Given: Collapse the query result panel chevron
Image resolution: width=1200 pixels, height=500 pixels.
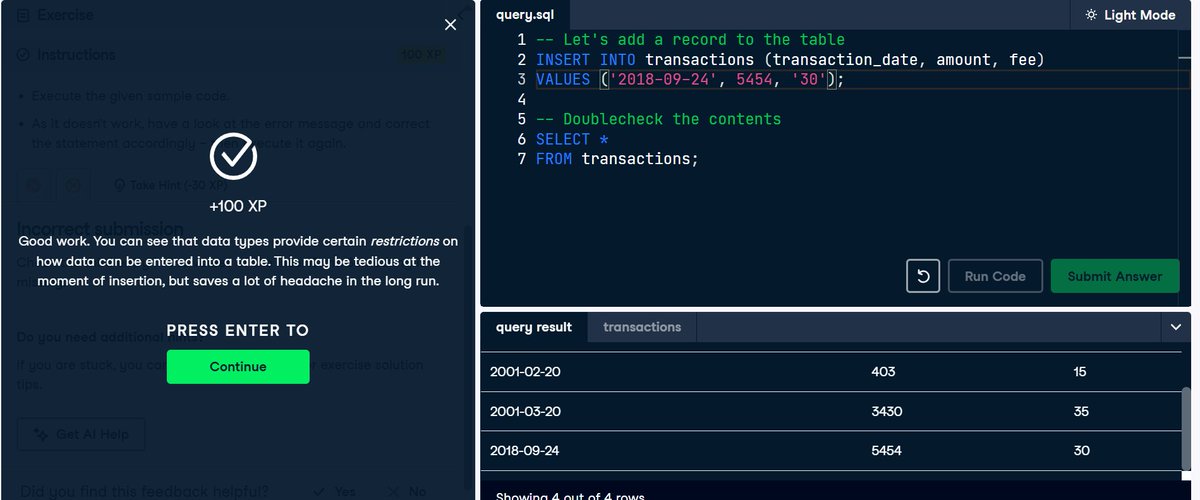Looking at the screenshot, I should 1175,327.
